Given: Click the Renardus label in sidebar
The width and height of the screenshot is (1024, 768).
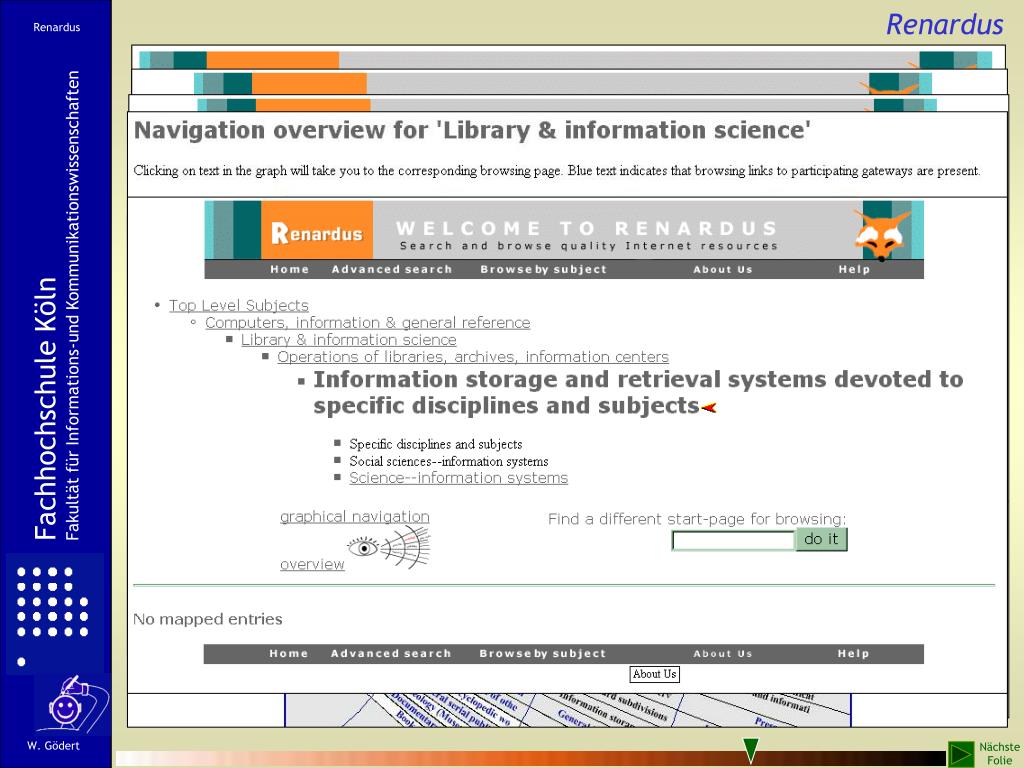Looking at the screenshot, I should (x=57, y=27).
